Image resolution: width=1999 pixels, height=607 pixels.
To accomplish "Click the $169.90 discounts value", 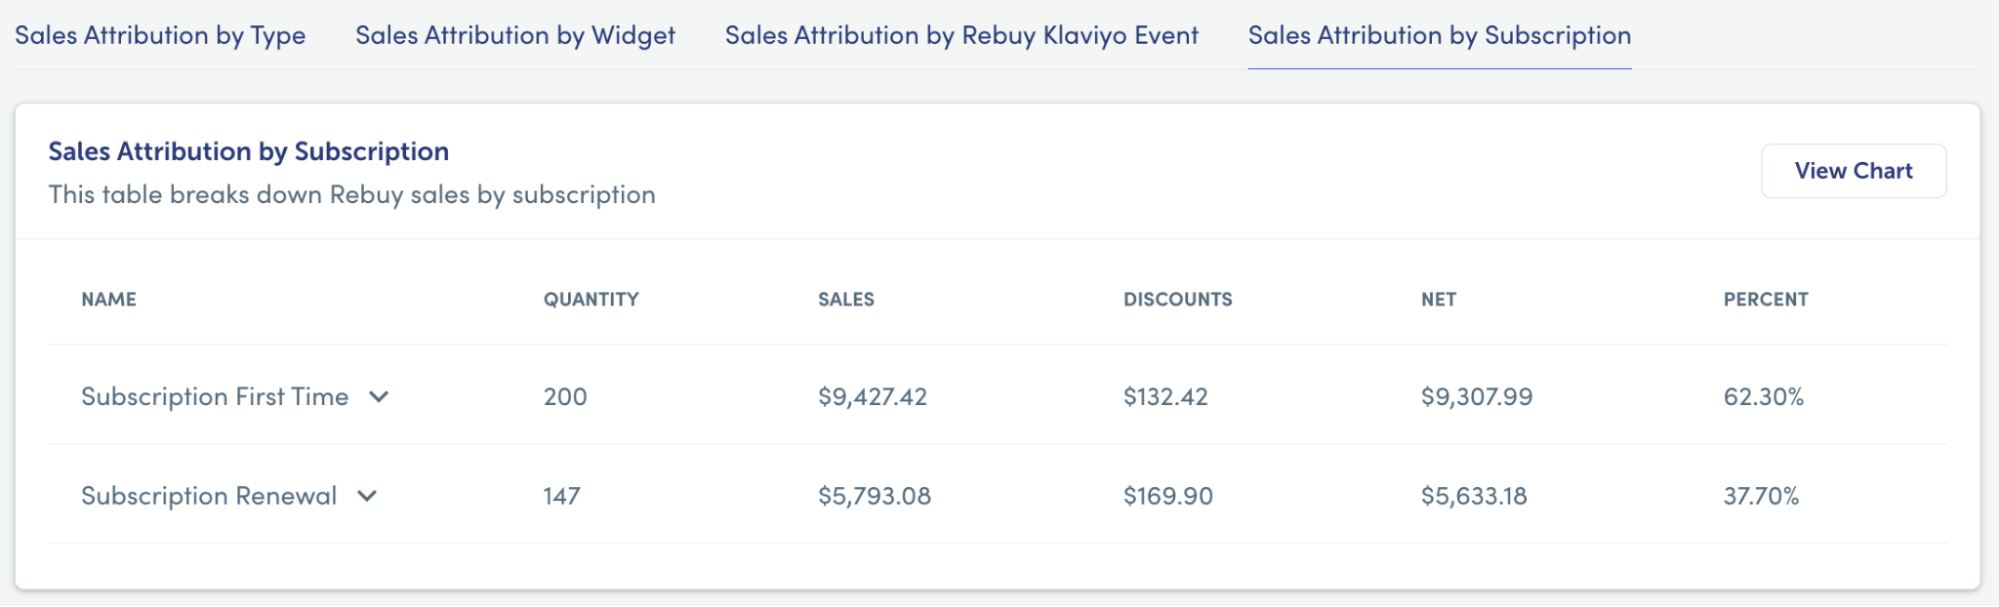I will 1168,496.
